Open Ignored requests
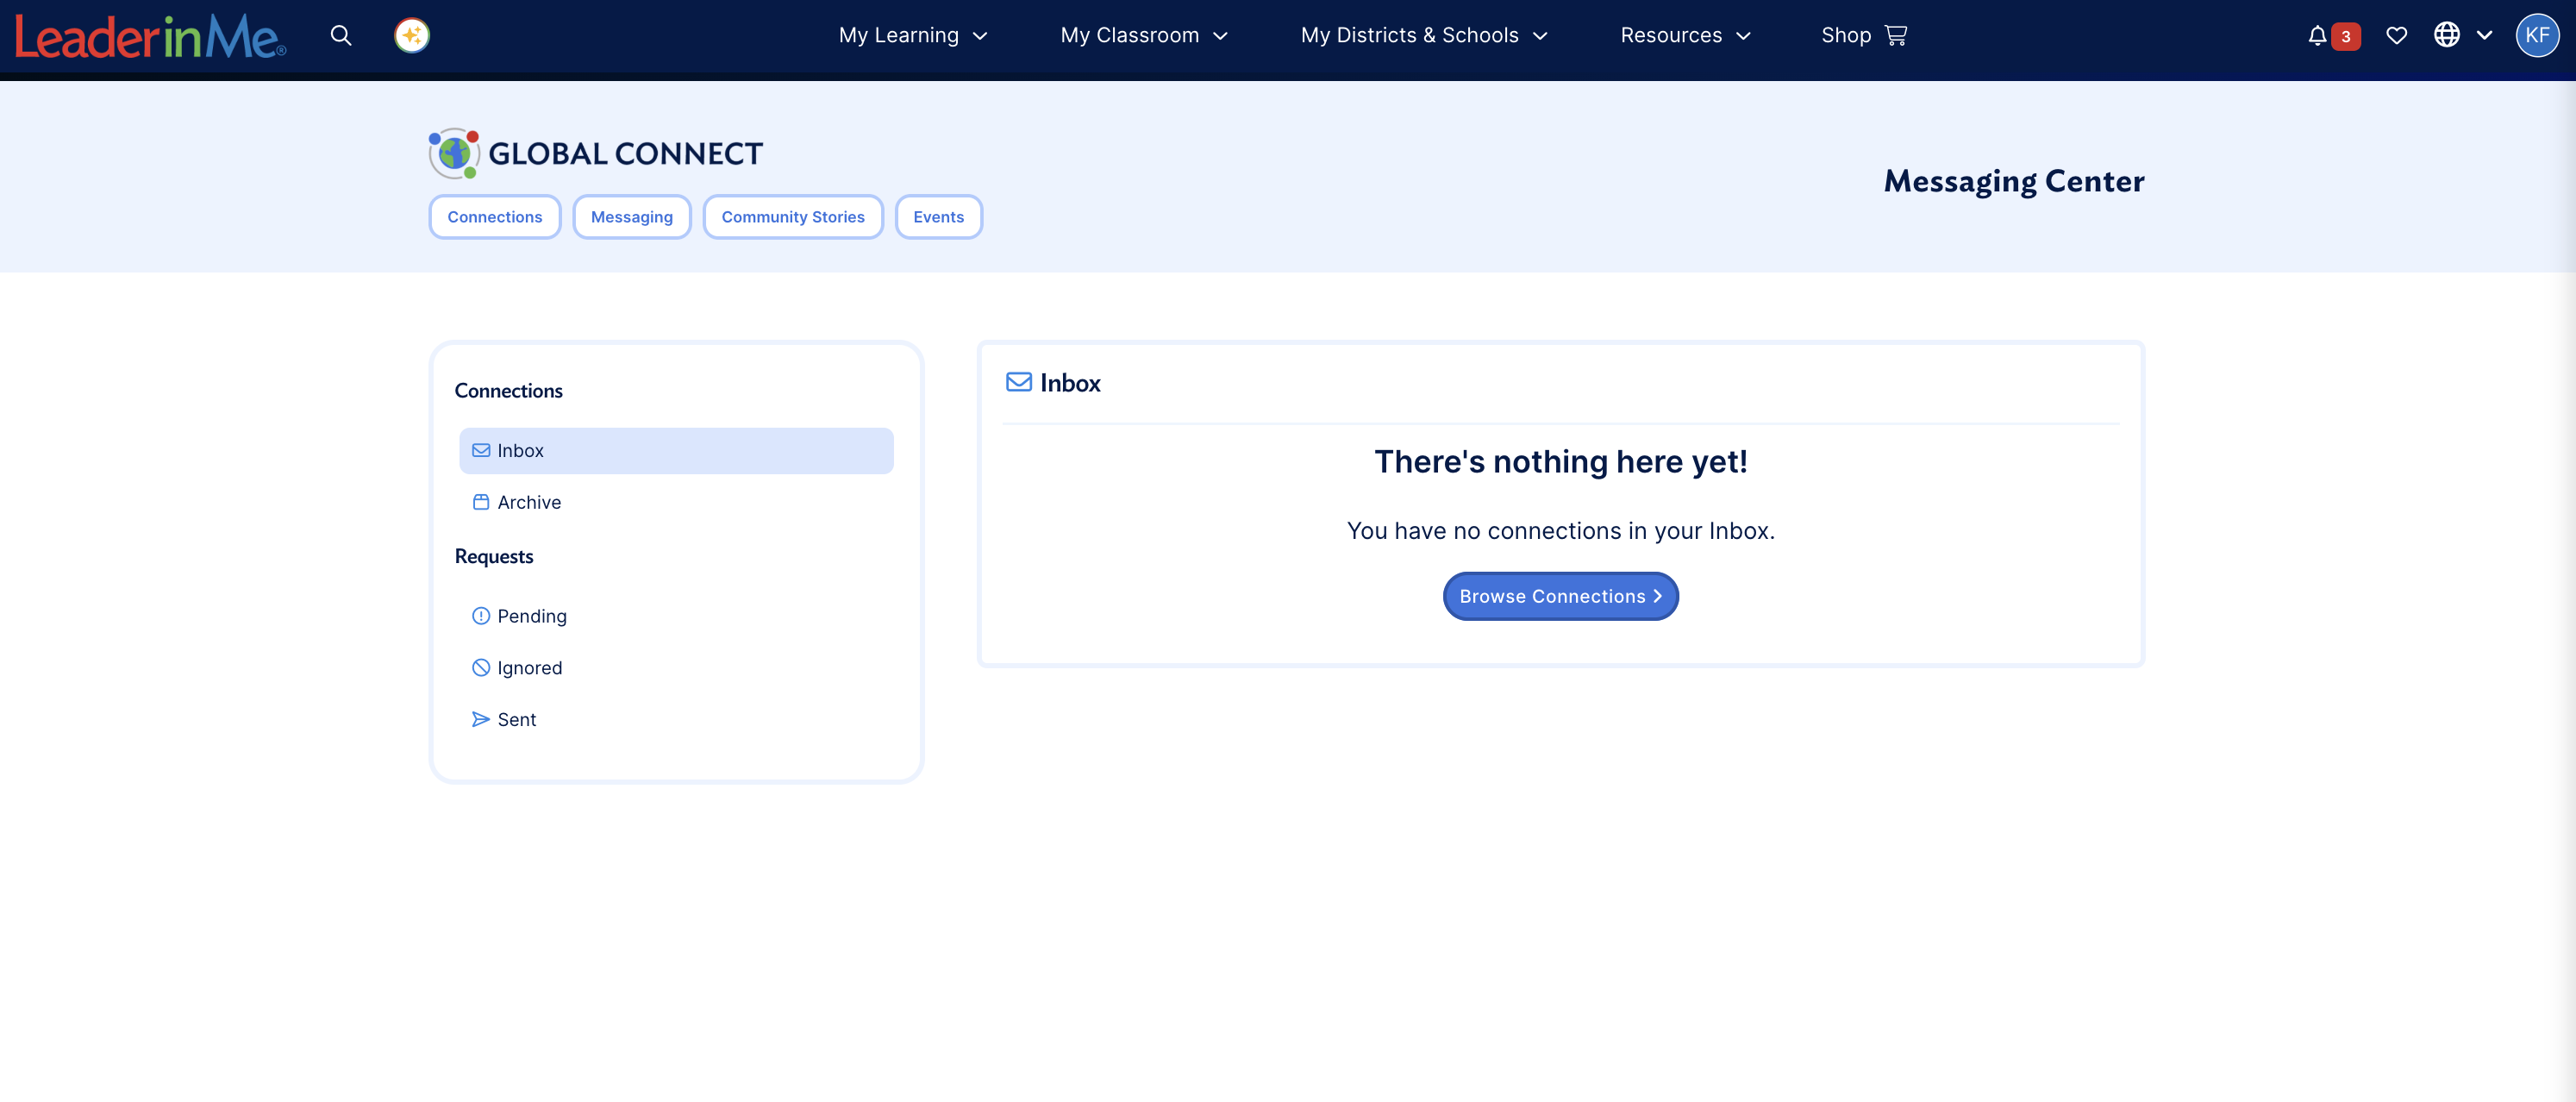 pyautogui.click(x=676, y=668)
